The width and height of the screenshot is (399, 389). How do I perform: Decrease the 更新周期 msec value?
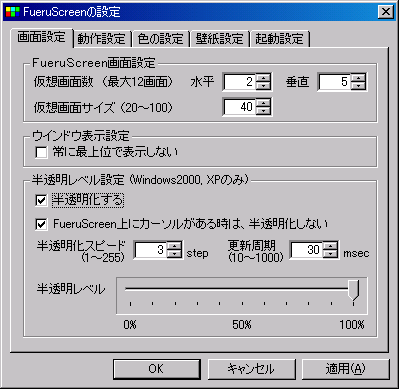[x=330, y=254]
